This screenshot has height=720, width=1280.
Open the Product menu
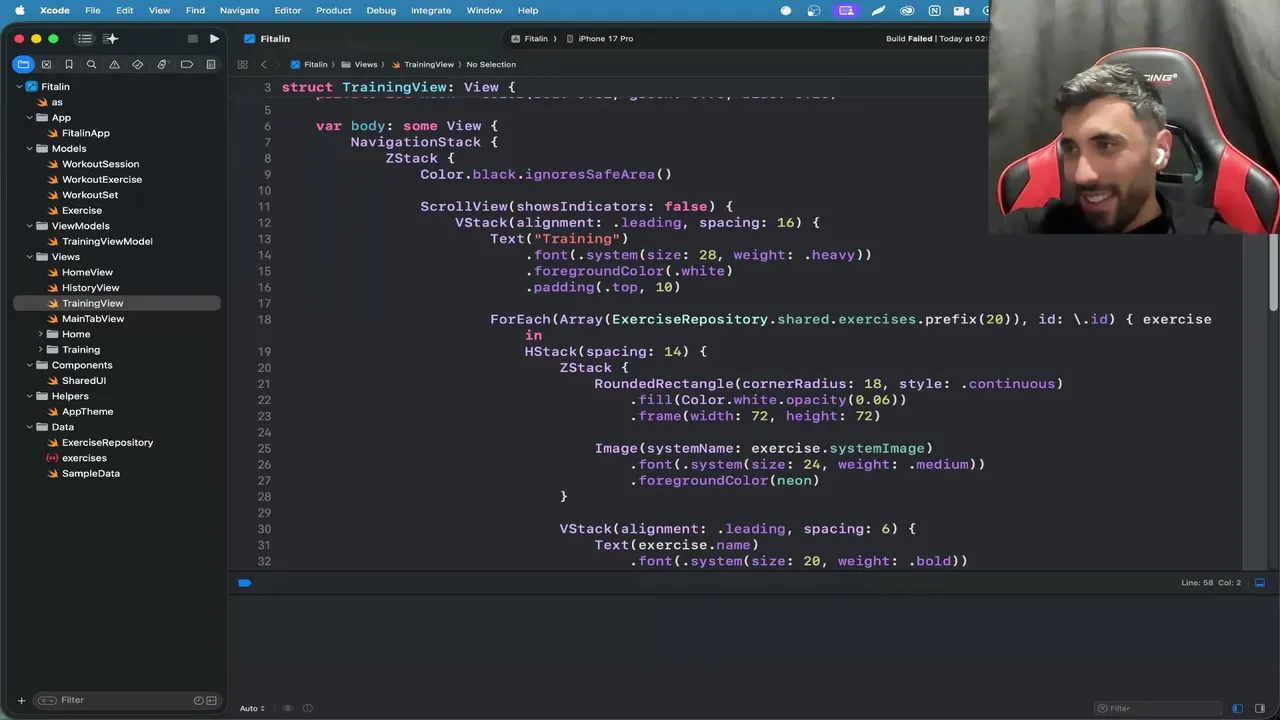(333, 10)
